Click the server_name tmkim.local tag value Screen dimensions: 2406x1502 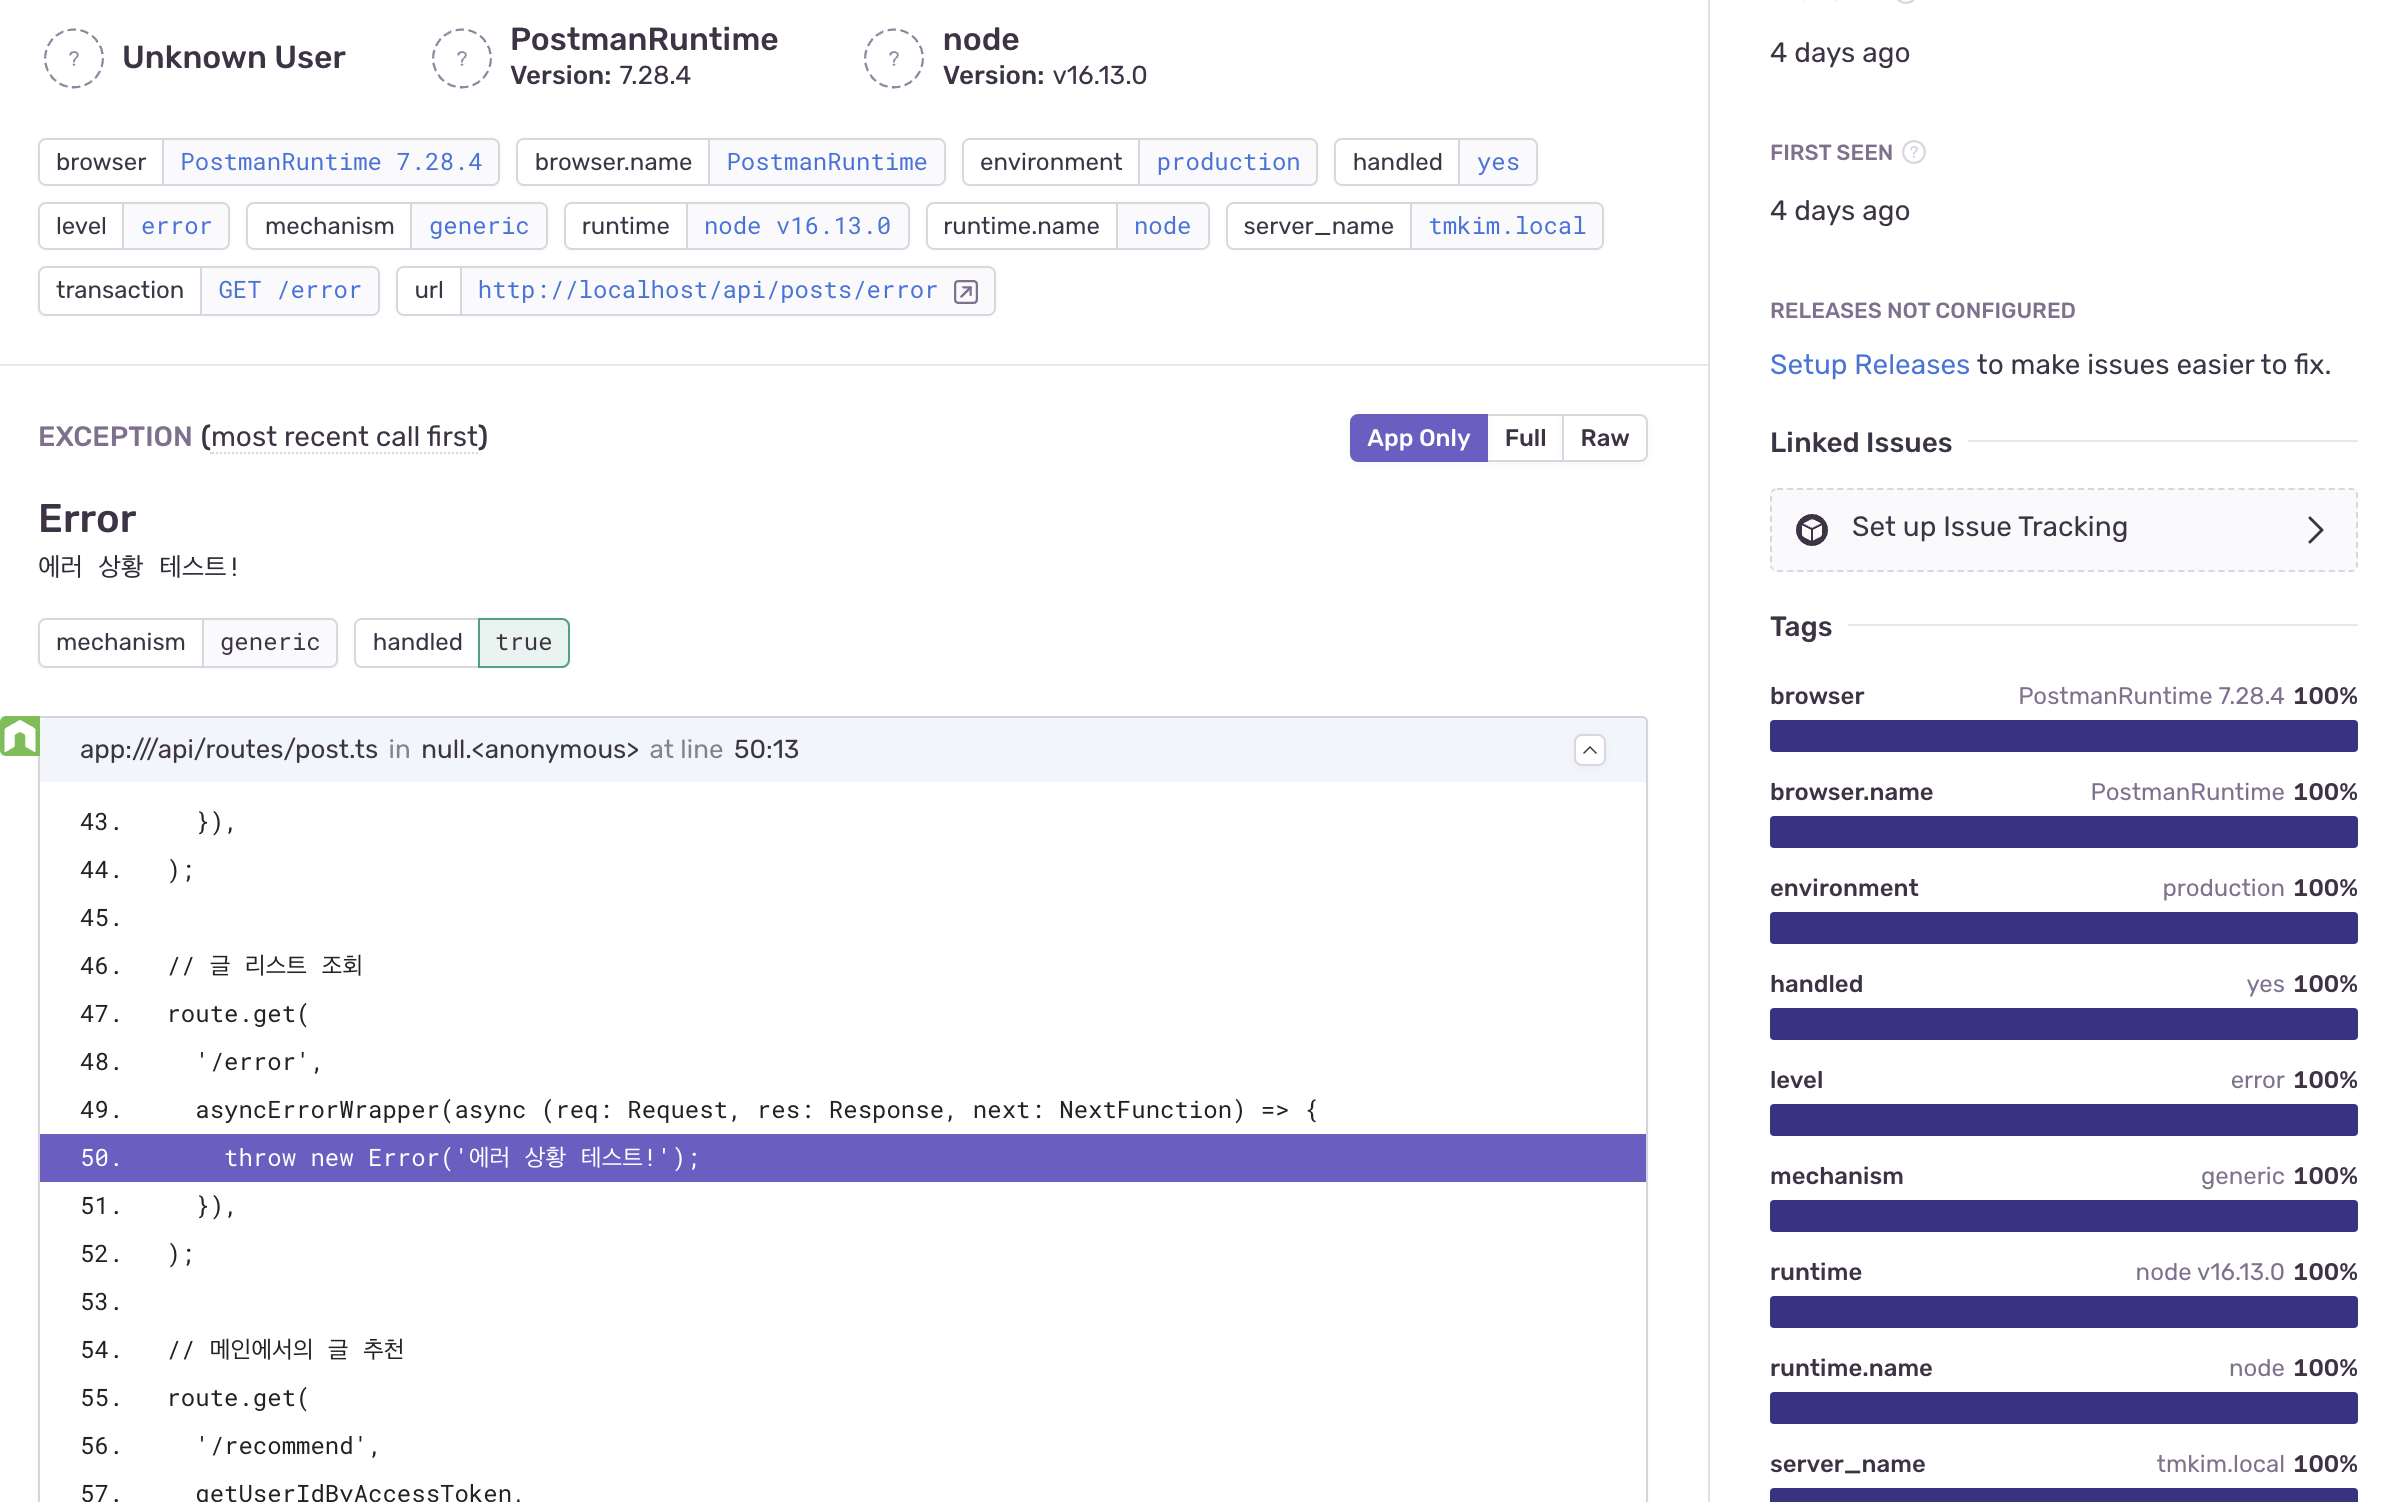pos(1506,226)
